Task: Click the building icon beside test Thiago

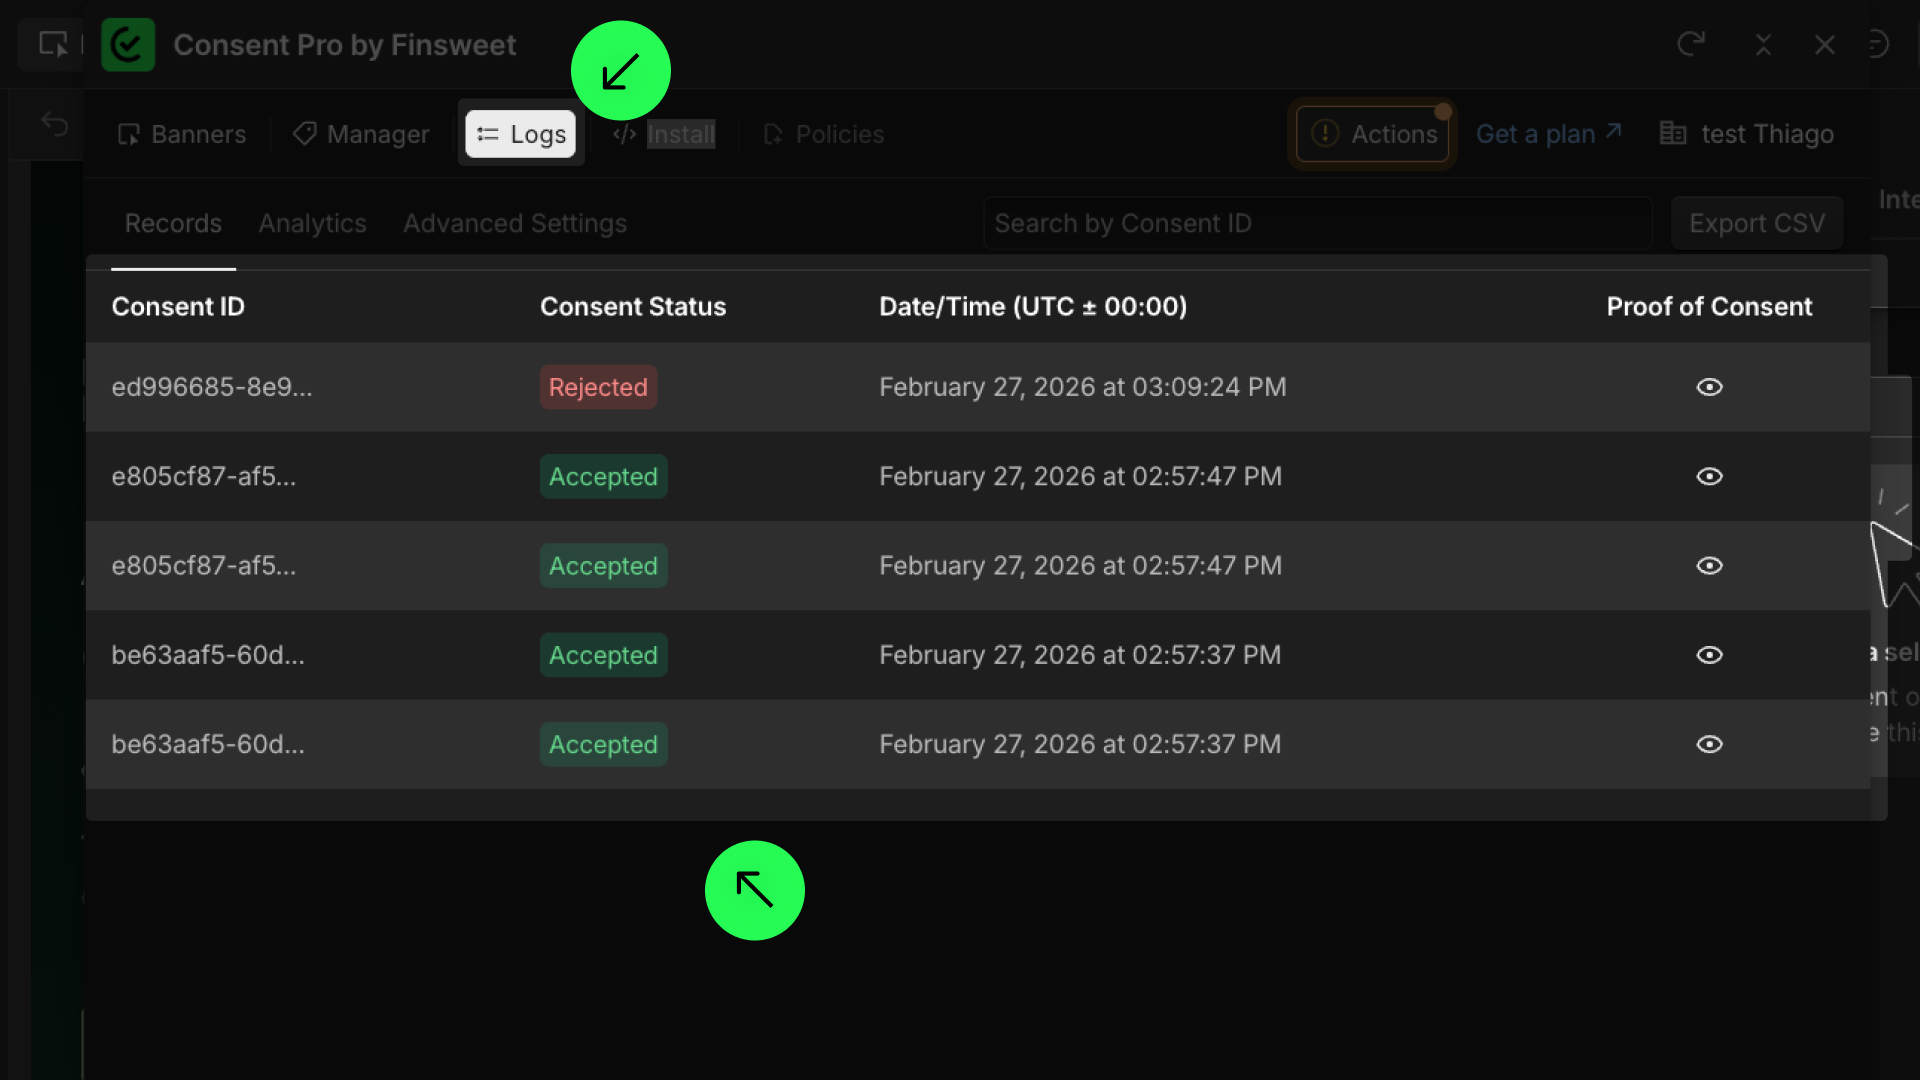Action: (x=1672, y=133)
